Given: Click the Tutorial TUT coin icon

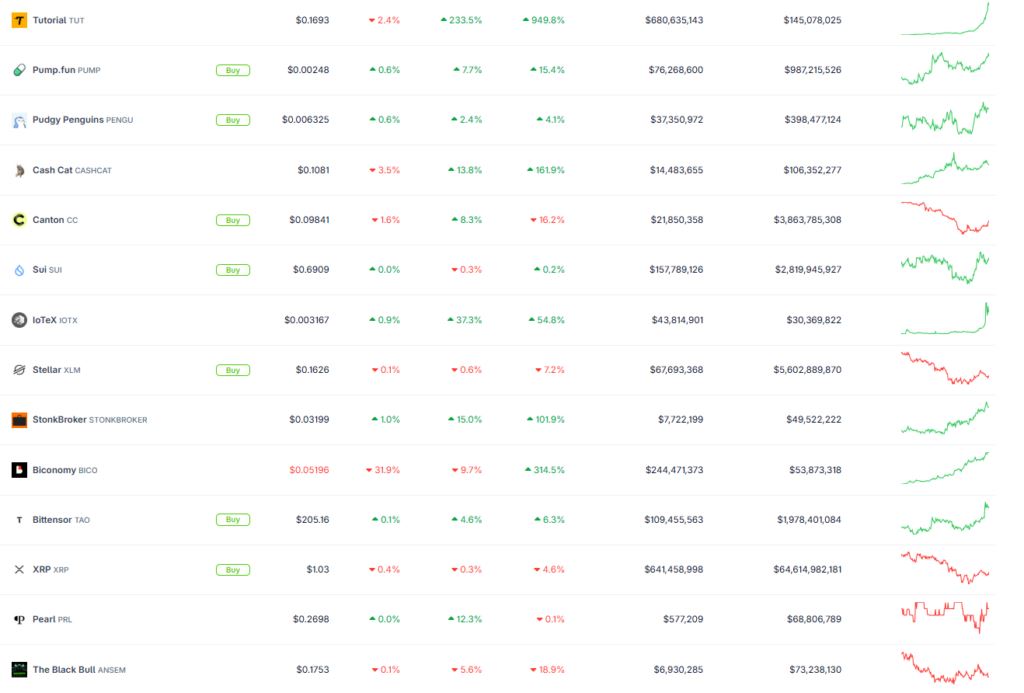Looking at the screenshot, I should [20, 20].
